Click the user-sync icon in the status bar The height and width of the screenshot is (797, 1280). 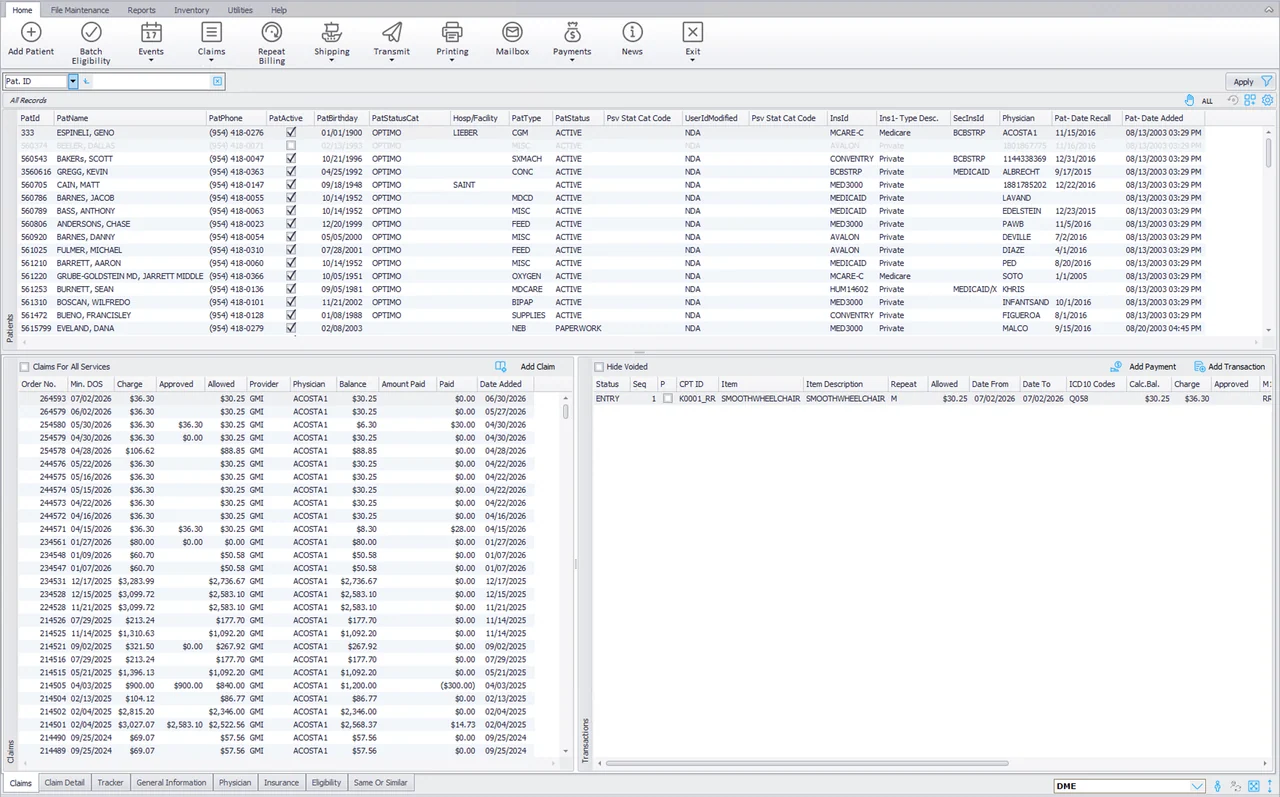pyautogui.click(x=1236, y=786)
